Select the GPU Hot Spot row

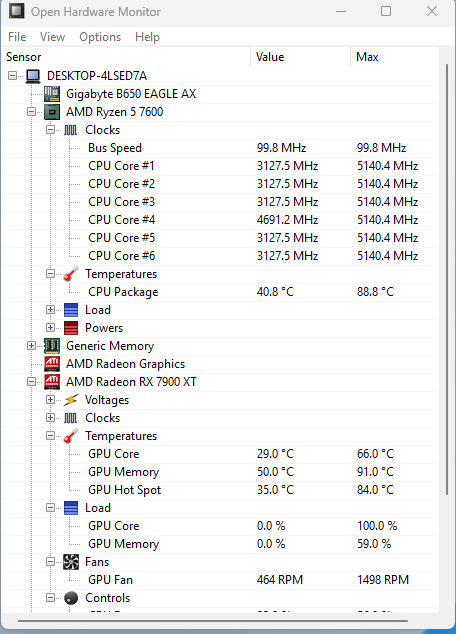[x=220, y=490]
